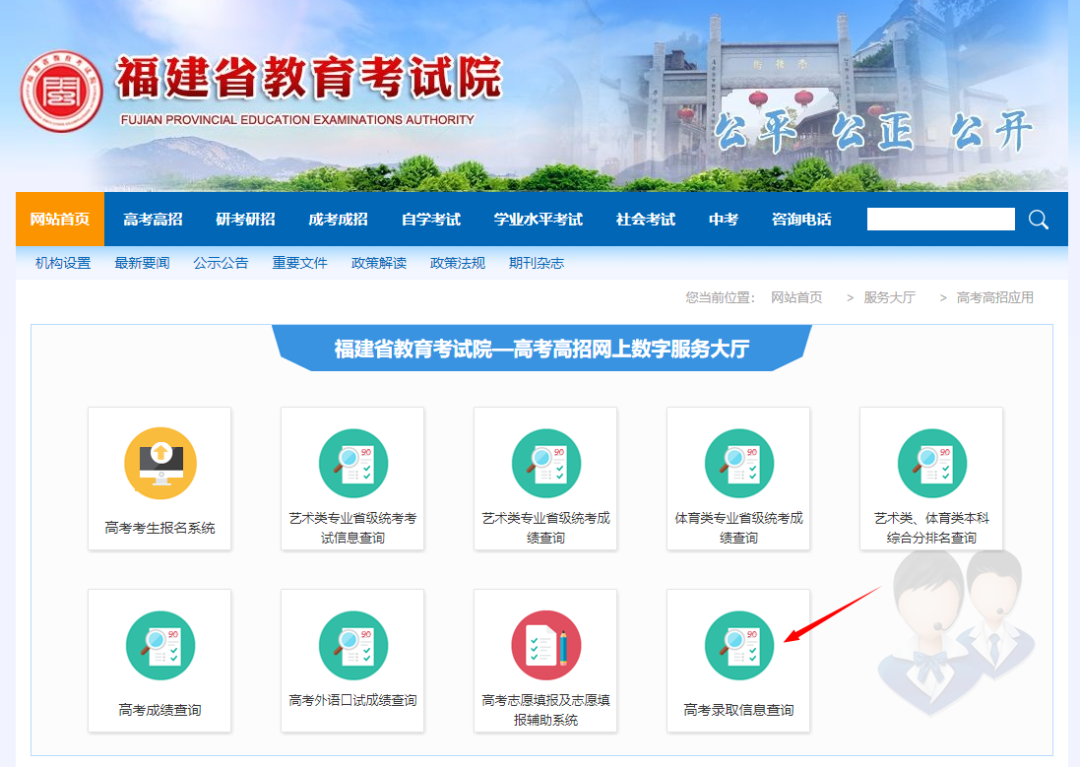Open the 政策解读 section link
The width and height of the screenshot is (1080, 767).
pyautogui.click(x=378, y=262)
